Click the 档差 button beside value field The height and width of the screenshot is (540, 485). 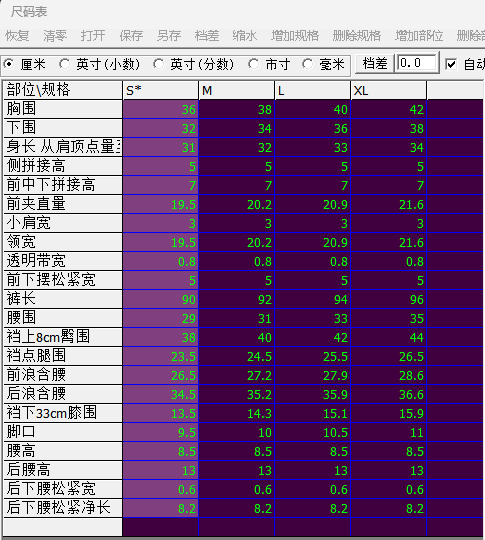[x=375, y=64]
